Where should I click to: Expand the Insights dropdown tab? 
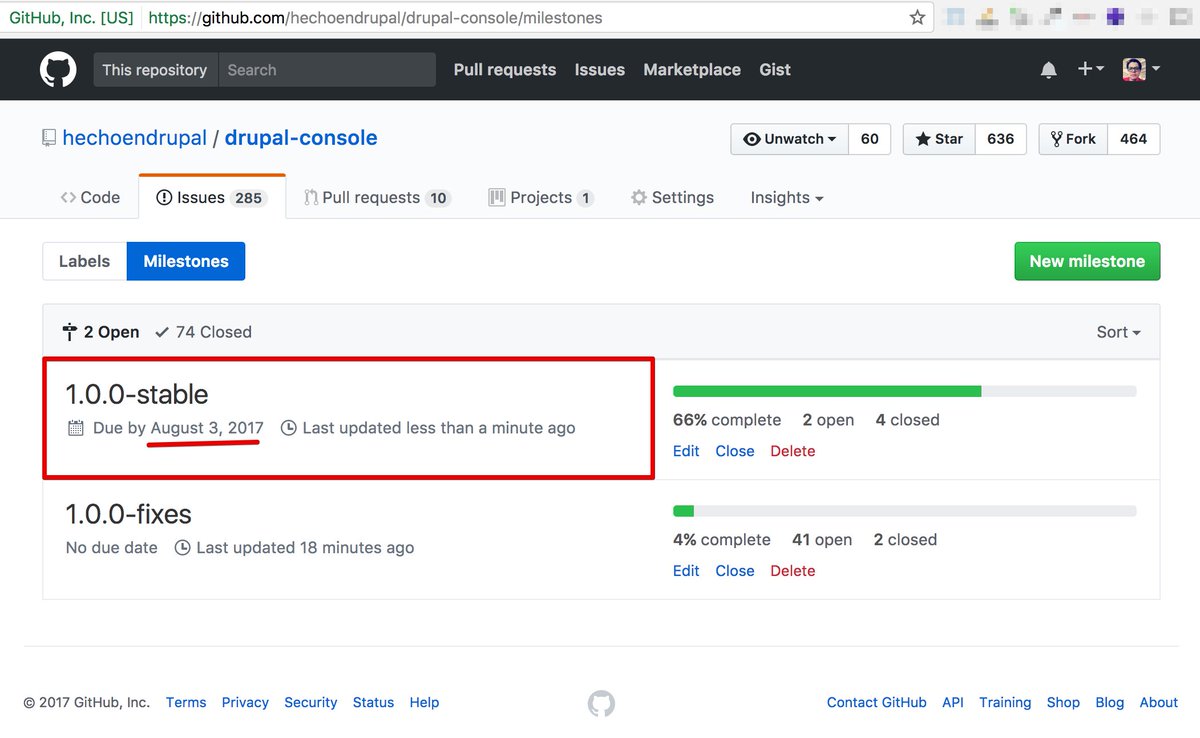point(787,197)
